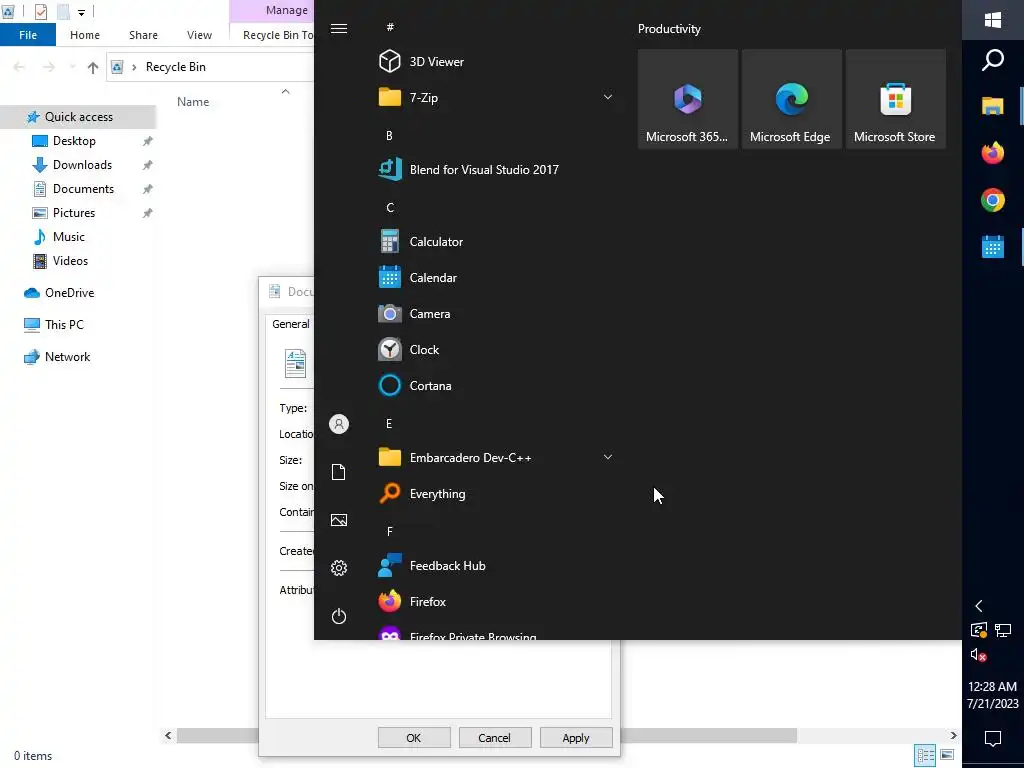
Task: Click the horizontal scrollbar right arrow
Action: click(953, 735)
